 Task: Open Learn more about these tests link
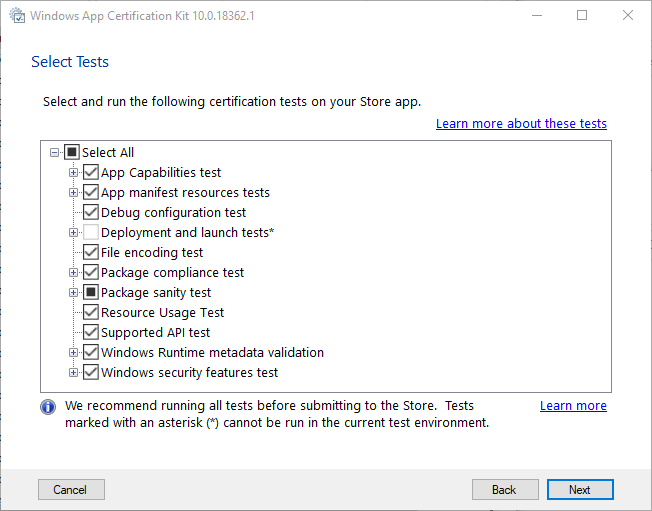[521, 123]
